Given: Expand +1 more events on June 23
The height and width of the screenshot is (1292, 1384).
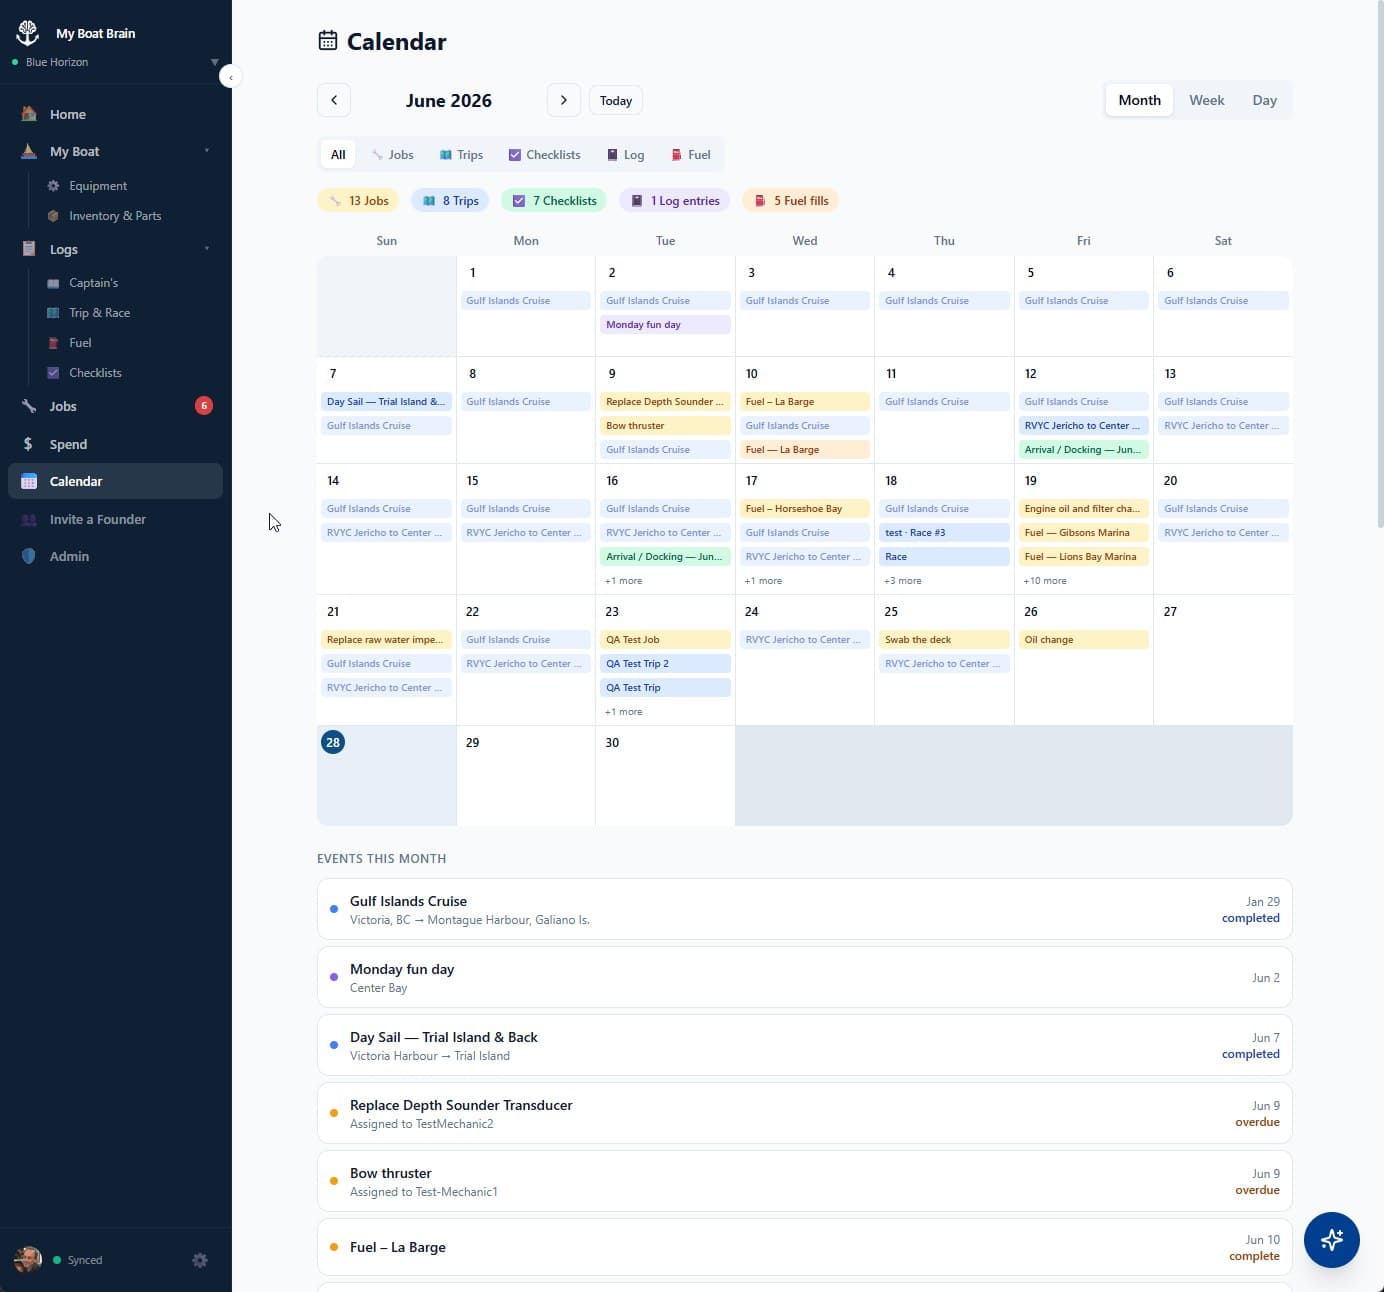Looking at the screenshot, I should coord(624,712).
